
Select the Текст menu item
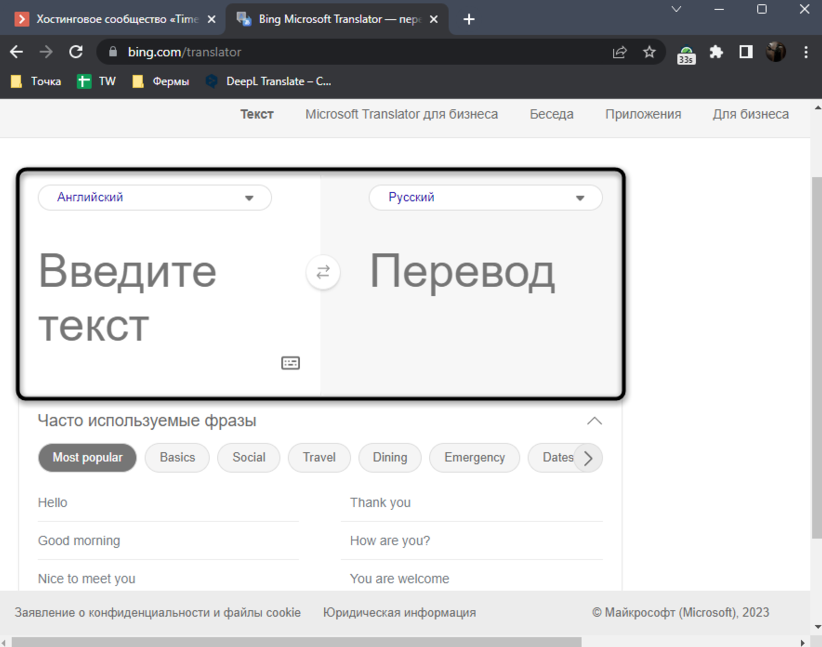pyautogui.click(x=257, y=114)
